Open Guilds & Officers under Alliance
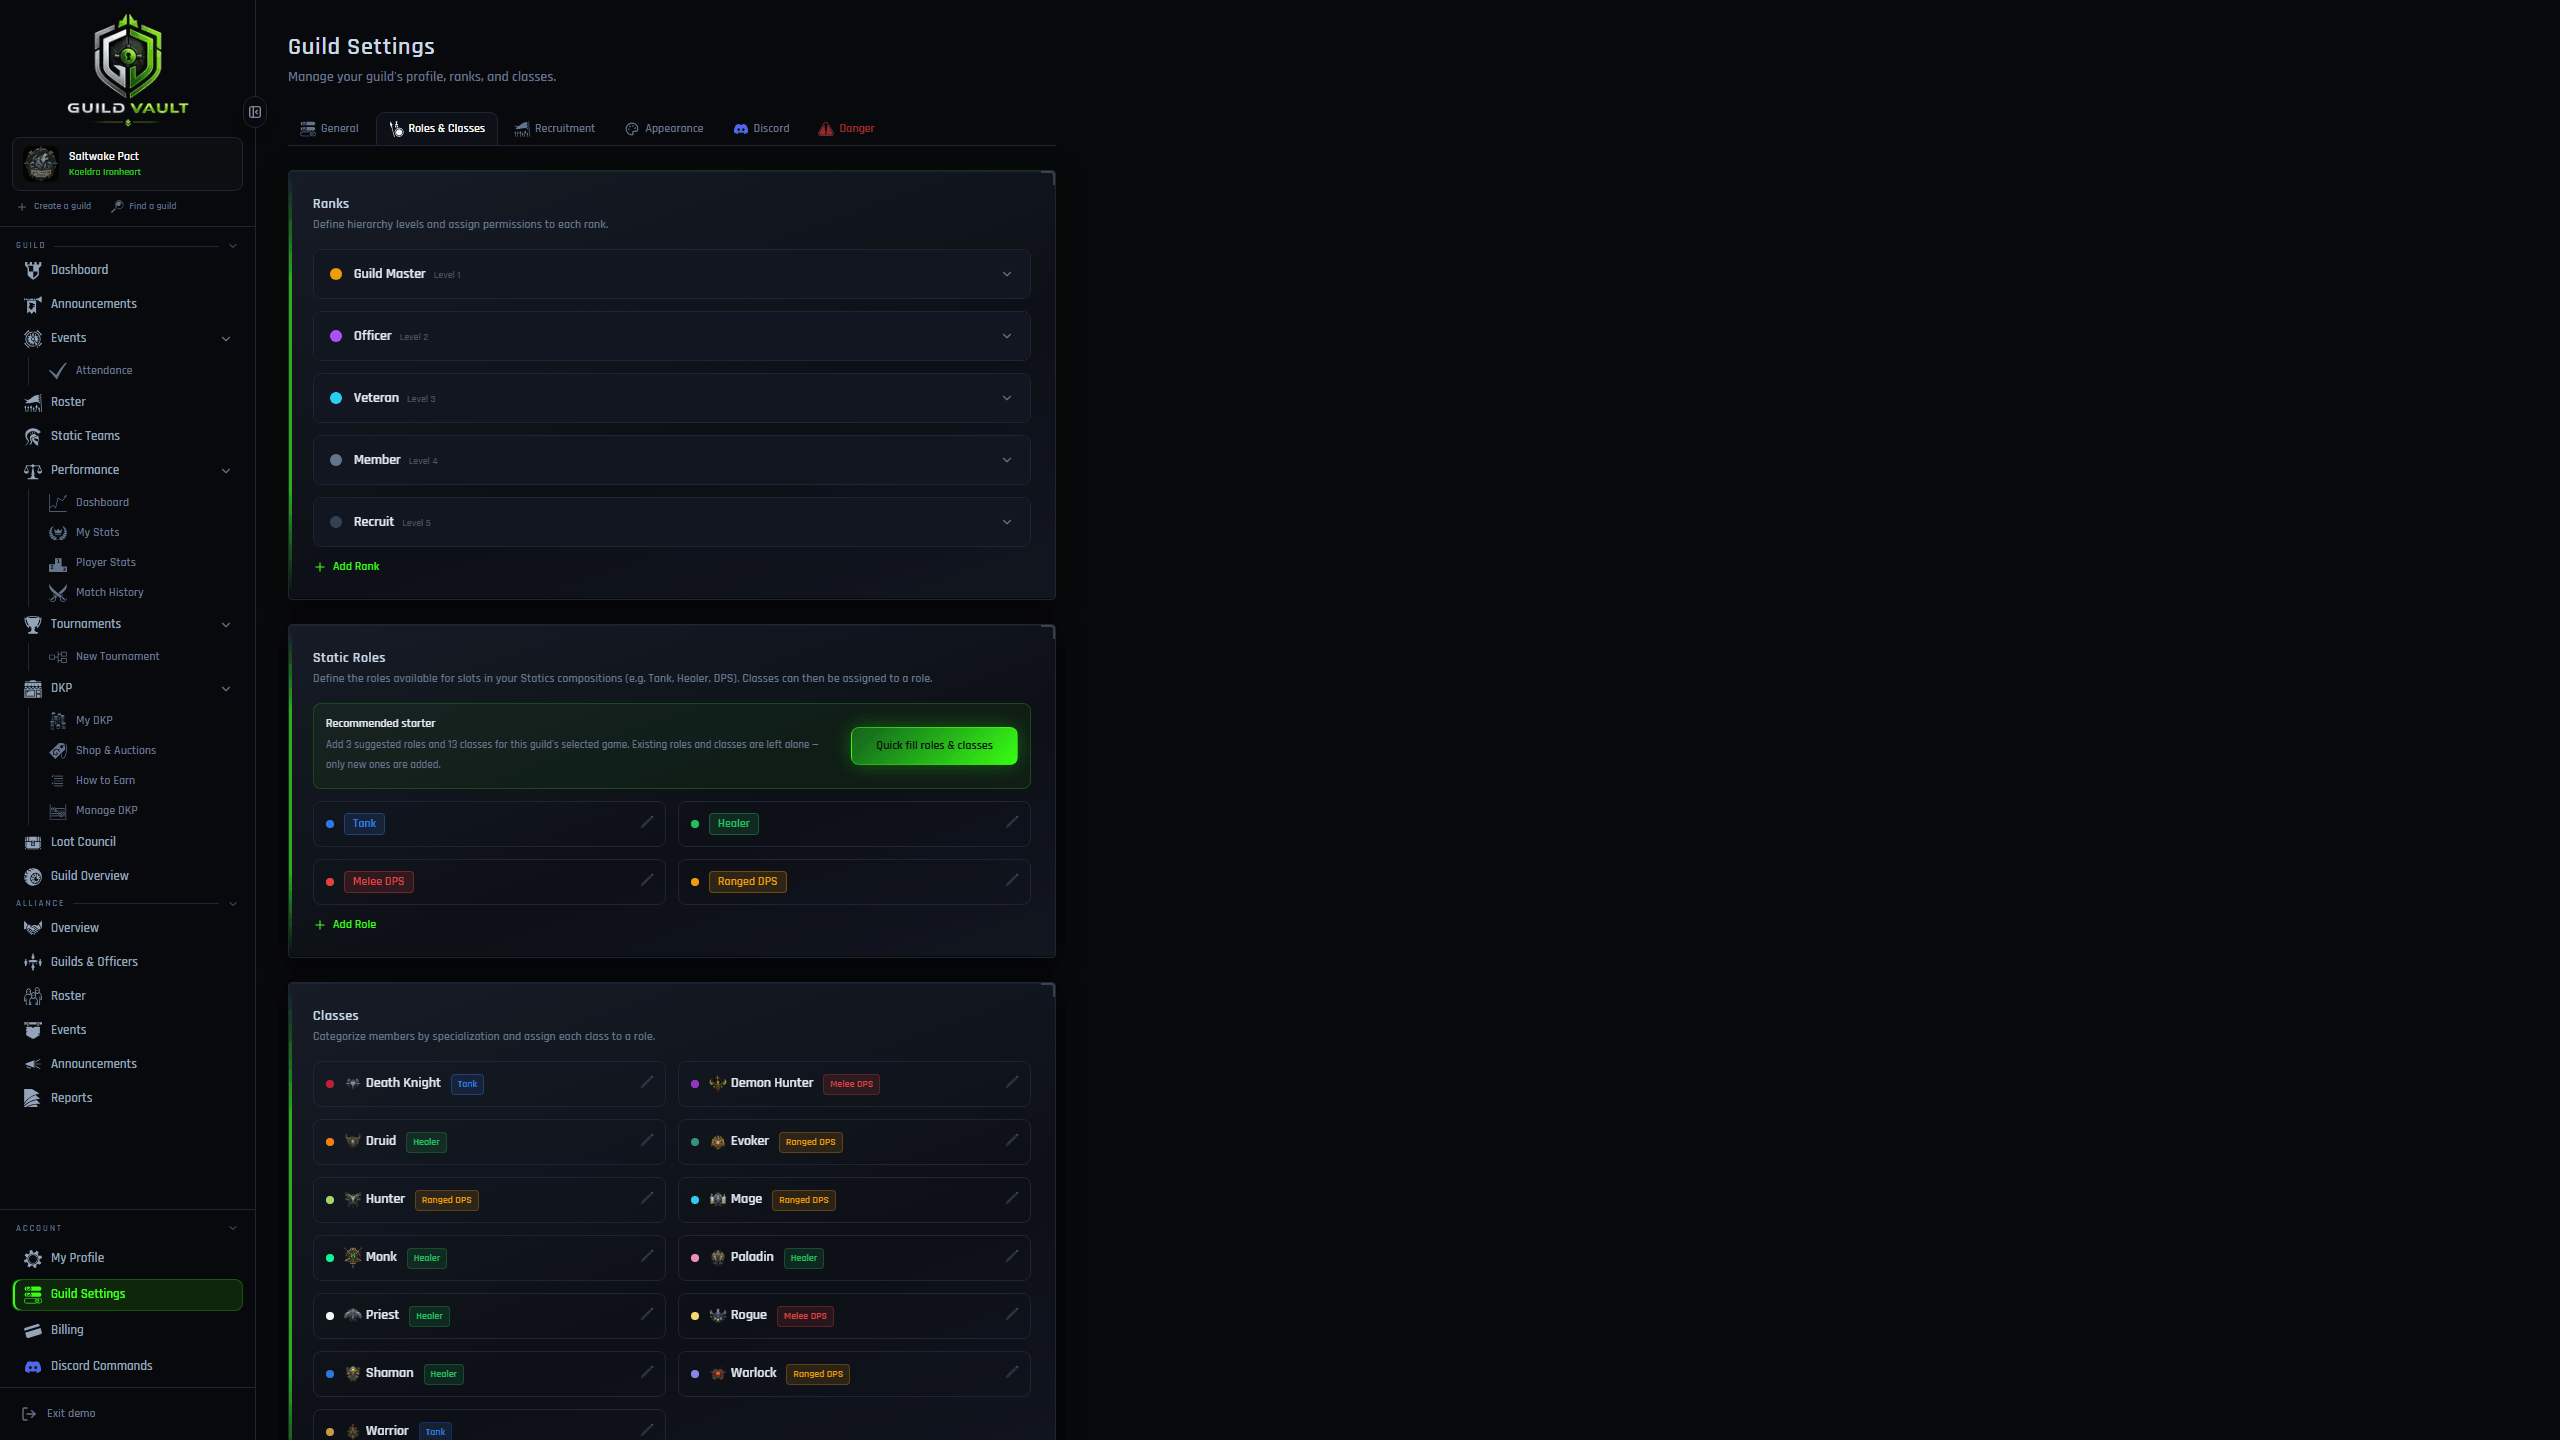 click(x=128, y=962)
